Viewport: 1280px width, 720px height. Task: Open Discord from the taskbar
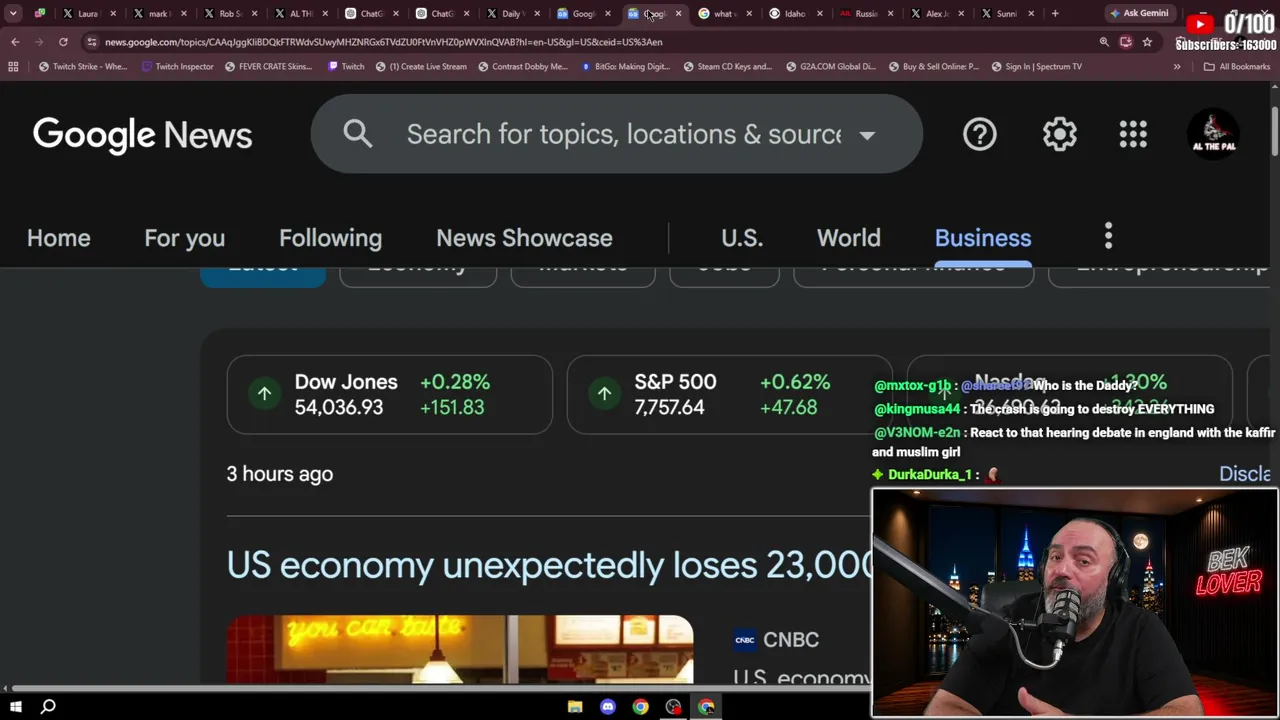coord(607,707)
